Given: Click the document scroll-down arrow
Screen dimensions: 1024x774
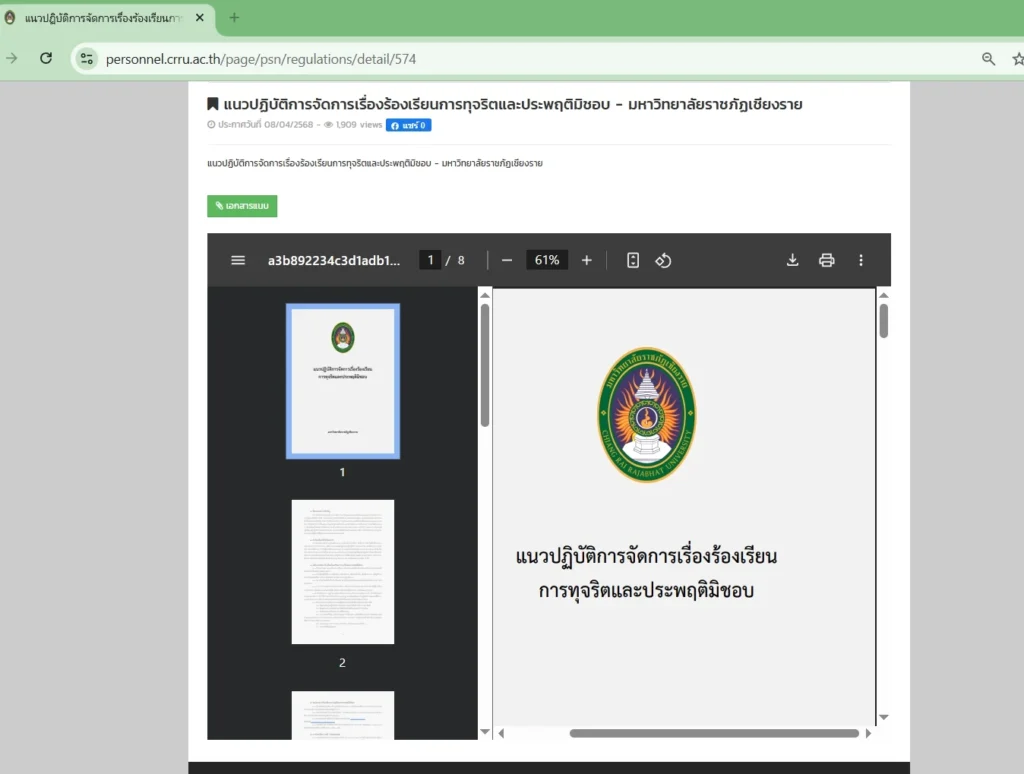Looking at the screenshot, I should click(x=884, y=717).
